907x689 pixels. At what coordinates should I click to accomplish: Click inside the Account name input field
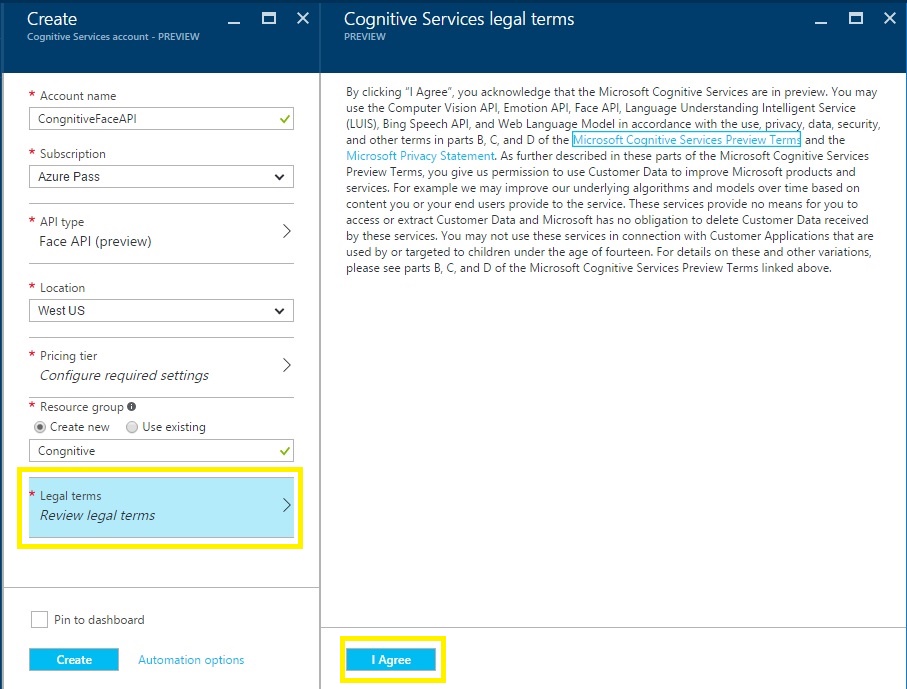tap(150, 118)
